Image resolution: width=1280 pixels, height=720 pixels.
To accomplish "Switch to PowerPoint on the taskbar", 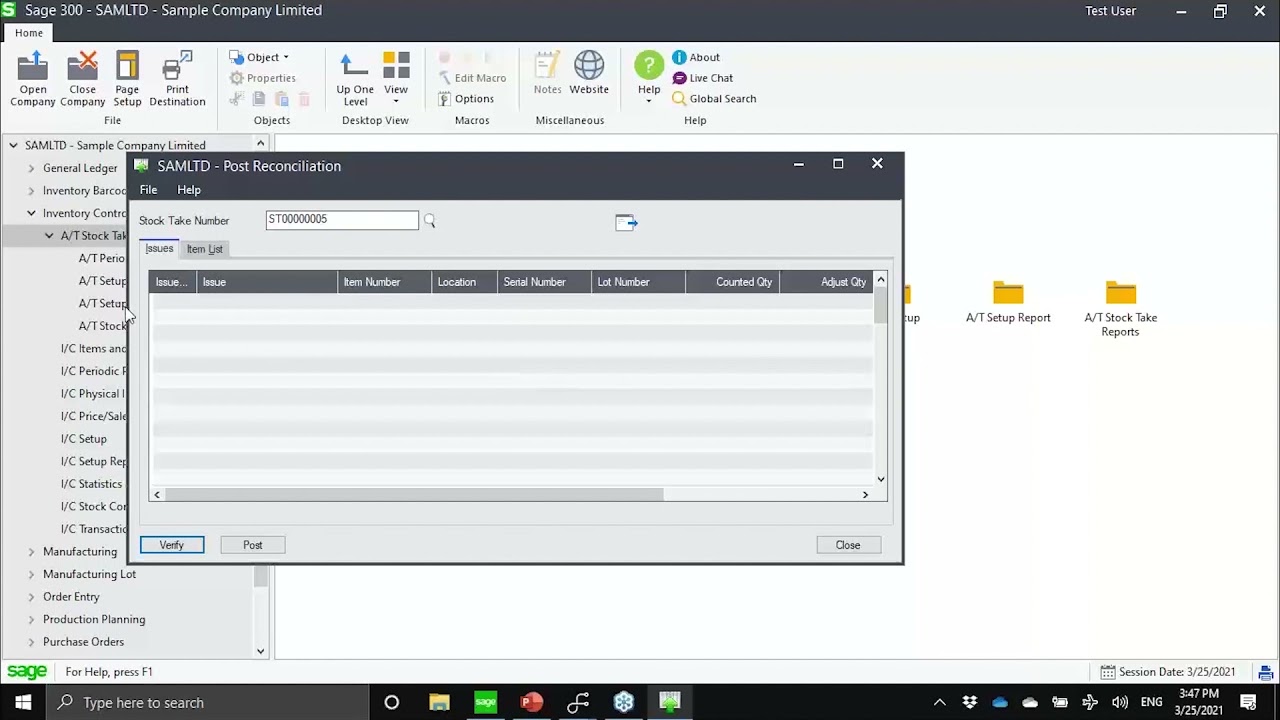I will 531,702.
